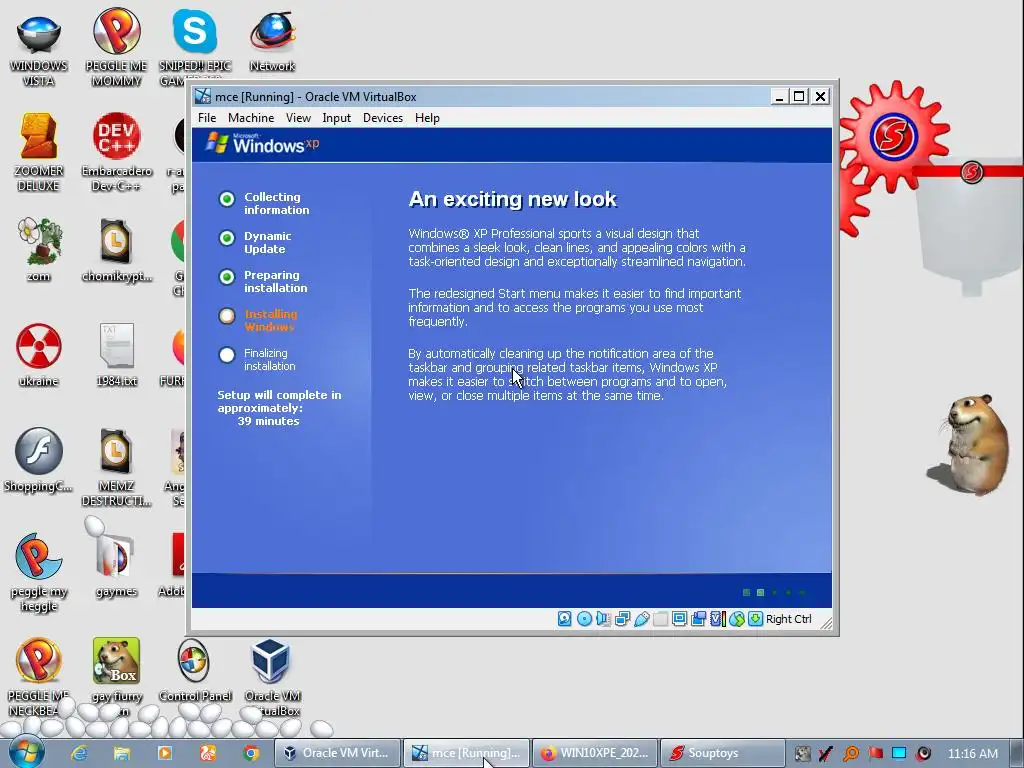Select the ukraine radiation desktop icon
This screenshot has height=768, width=1024.
pos(39,355)
